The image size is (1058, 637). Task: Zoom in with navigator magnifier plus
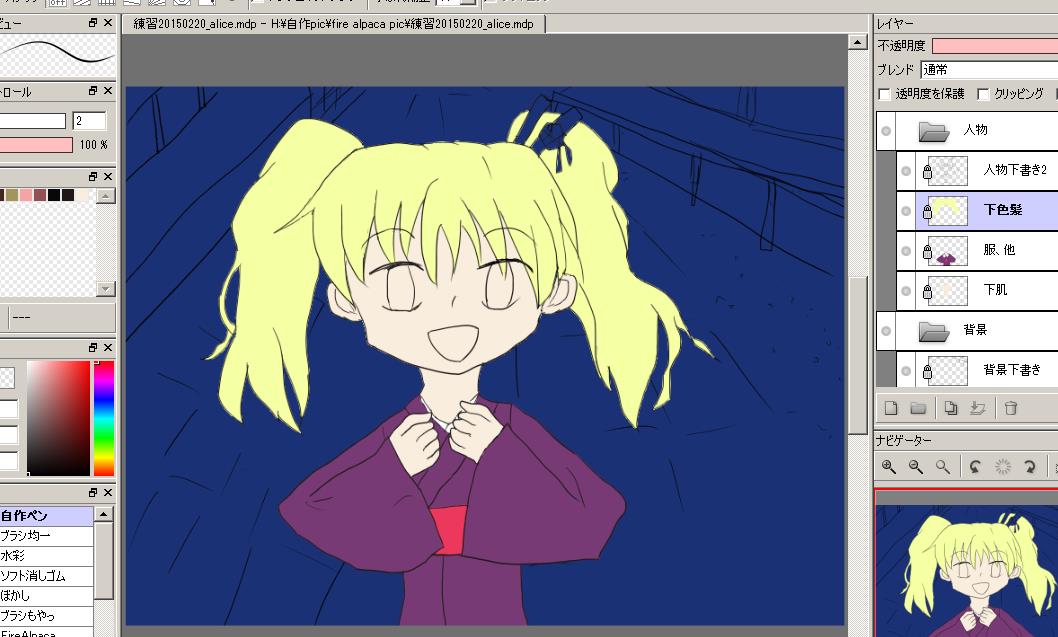coord(889,466)
